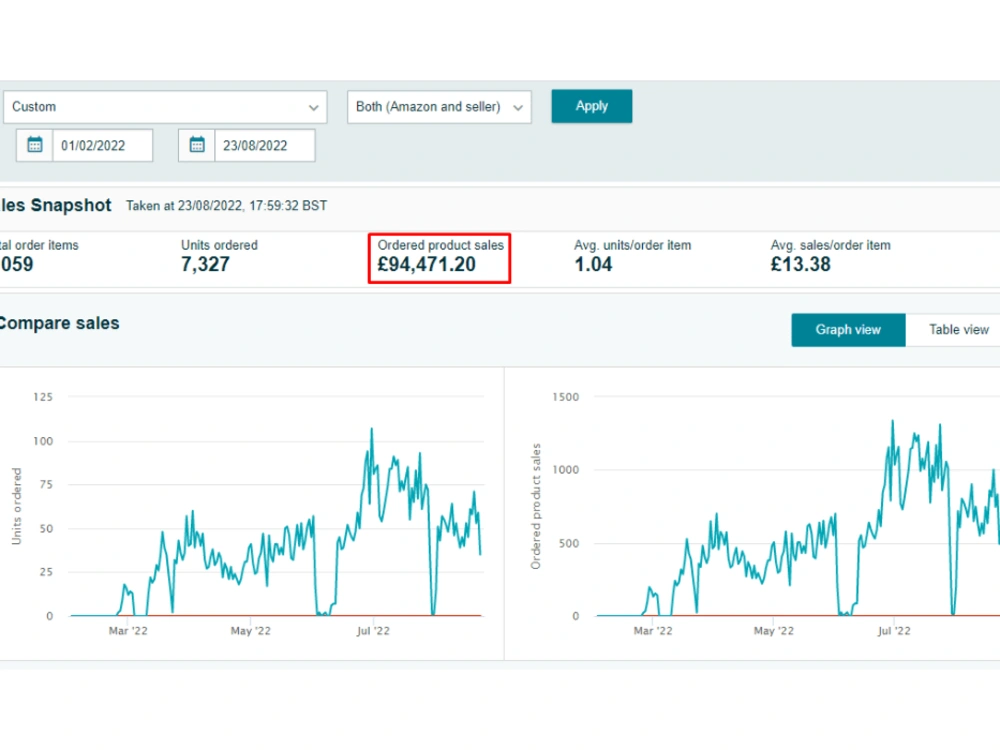Open the Both (Amazon and seller) dropdown
Viewport: 1000px width, 750px height.
[439, 107]
